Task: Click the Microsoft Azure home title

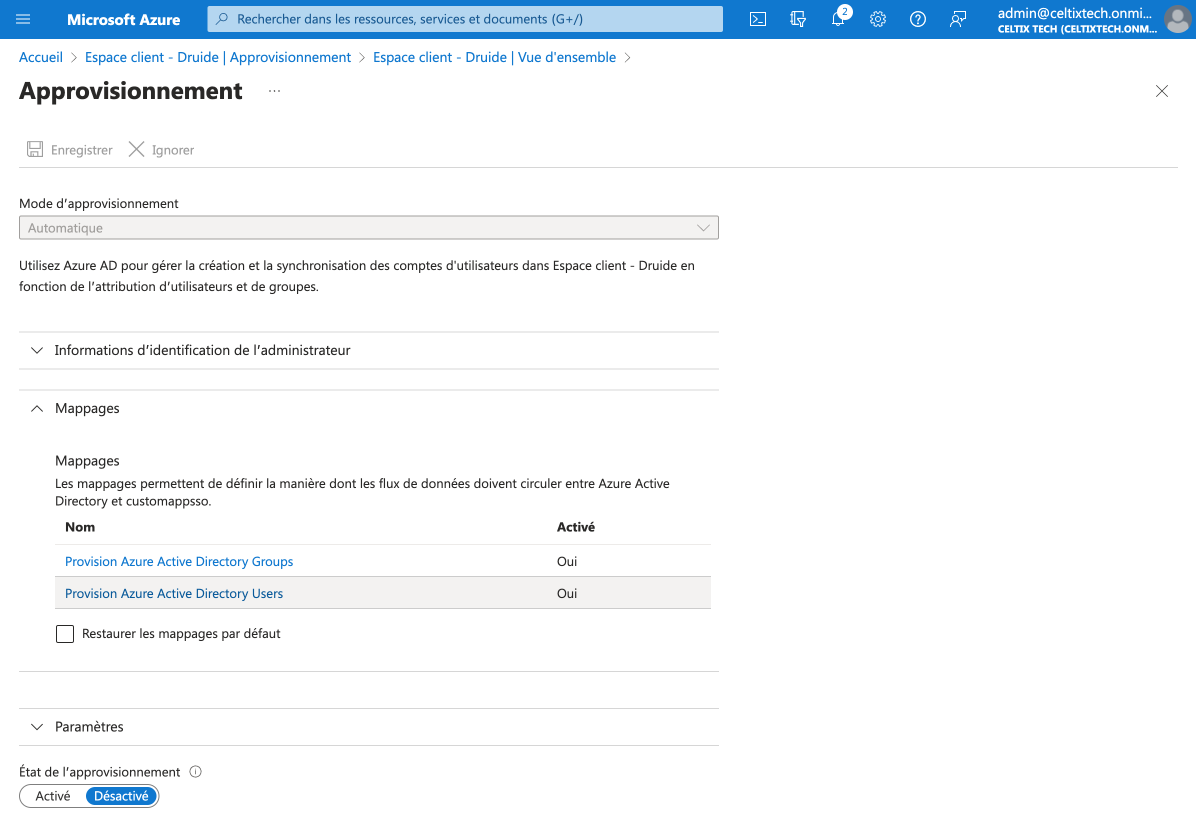Action: coord(124,19)
